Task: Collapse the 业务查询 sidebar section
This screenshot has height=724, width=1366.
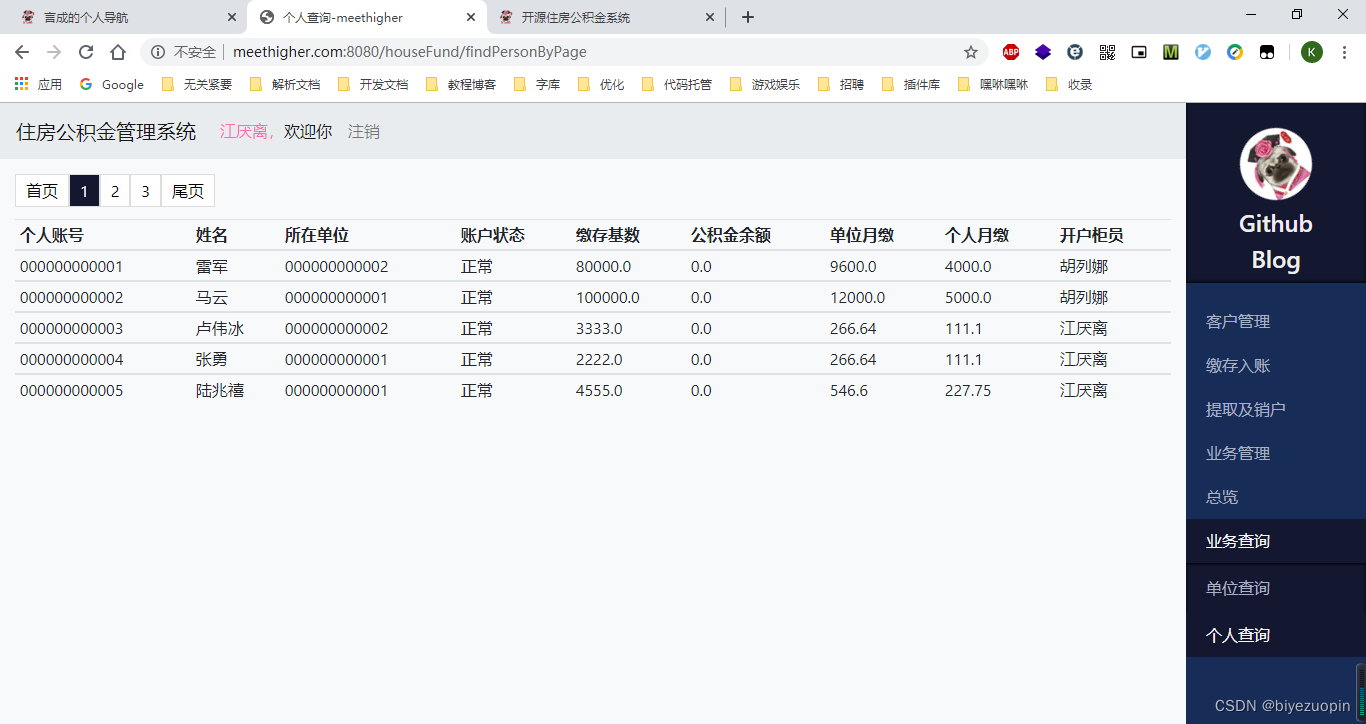Action: [1238, 541]
